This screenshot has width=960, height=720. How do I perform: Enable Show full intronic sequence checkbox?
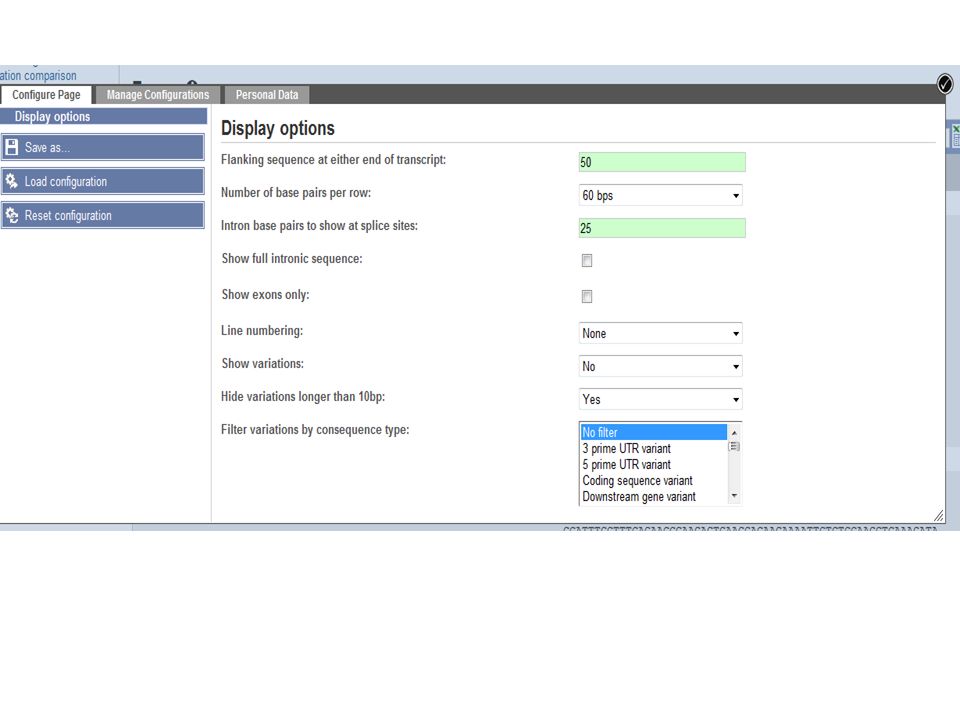click(587, 260)
